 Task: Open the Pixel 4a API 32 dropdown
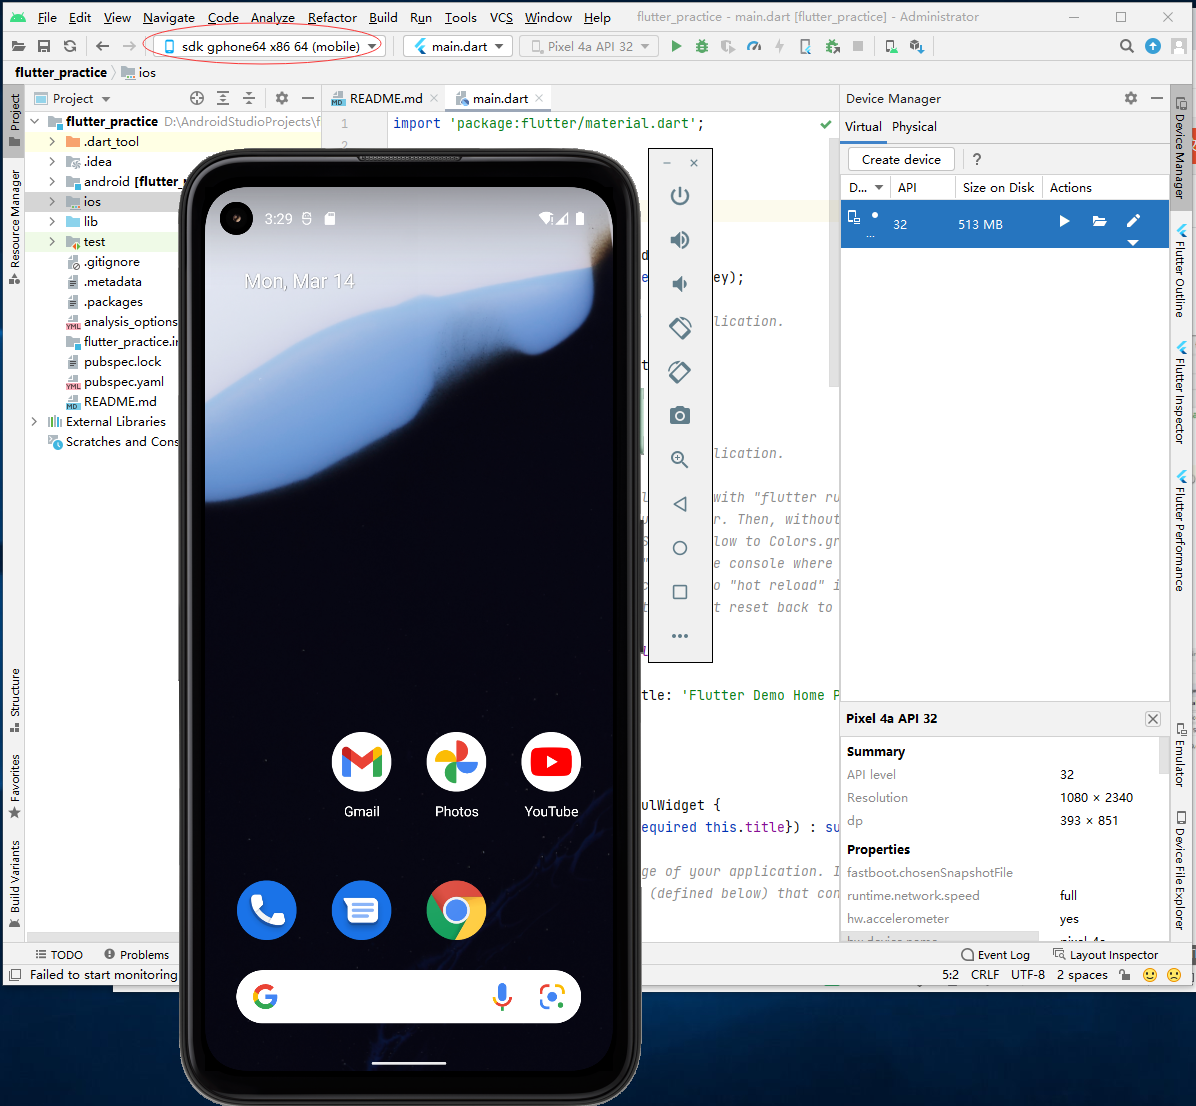point(590,47)
